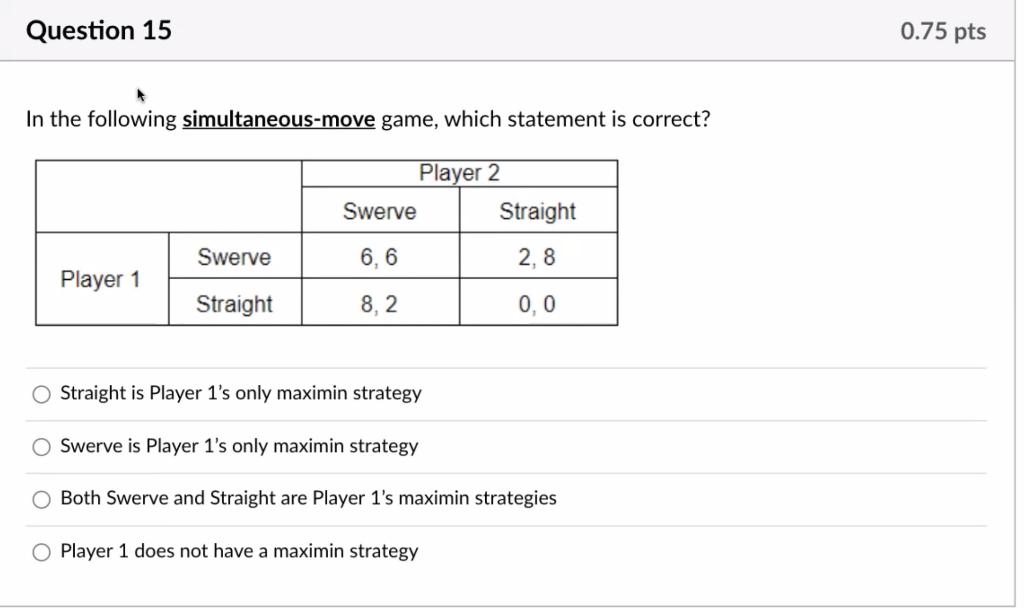The width and height of the screenshot is (1024, 608).
Task: Click the 0.75 pts score label
Action: tap(943, 31)
